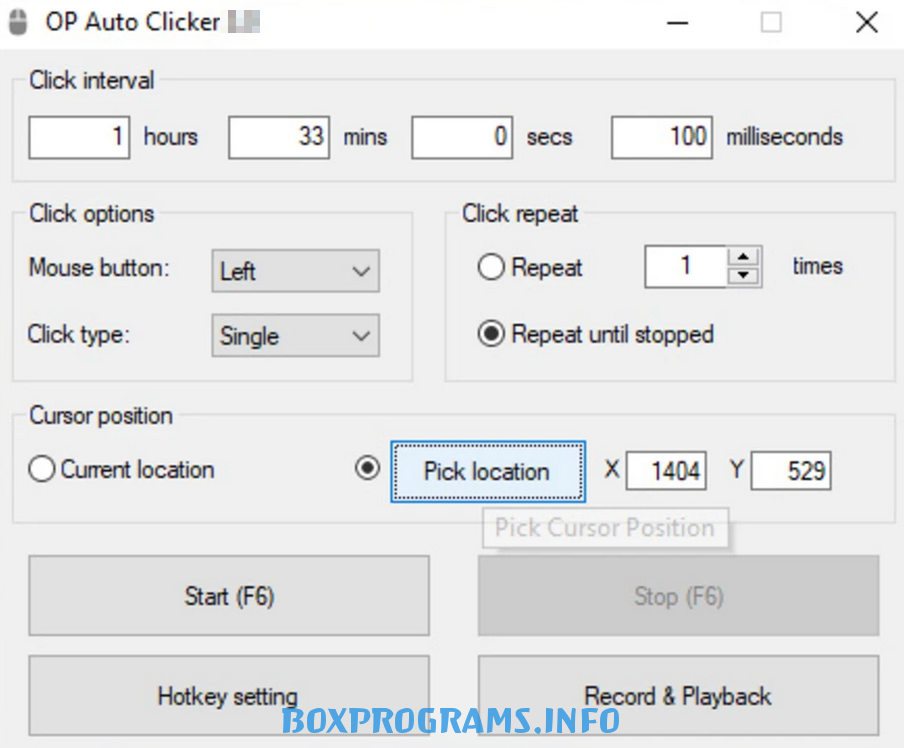
Task: Open Hotkey setting
Action: 229,696
